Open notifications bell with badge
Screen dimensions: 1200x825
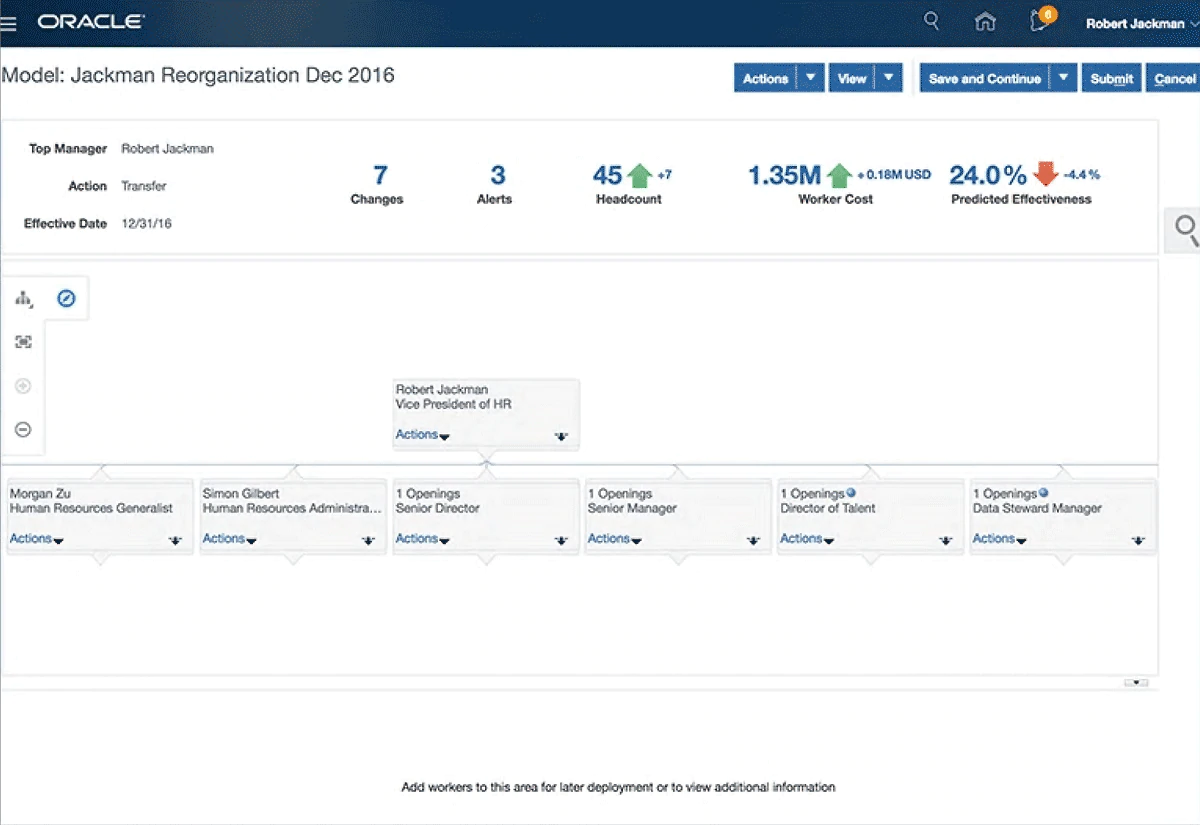tap(1040, 21)
